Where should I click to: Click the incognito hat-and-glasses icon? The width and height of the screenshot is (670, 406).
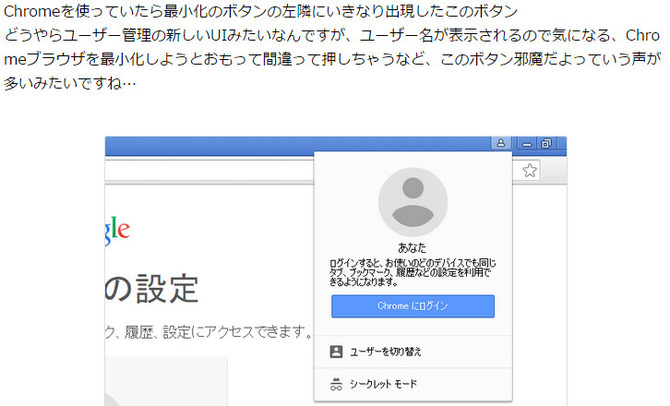pos(336,384)
